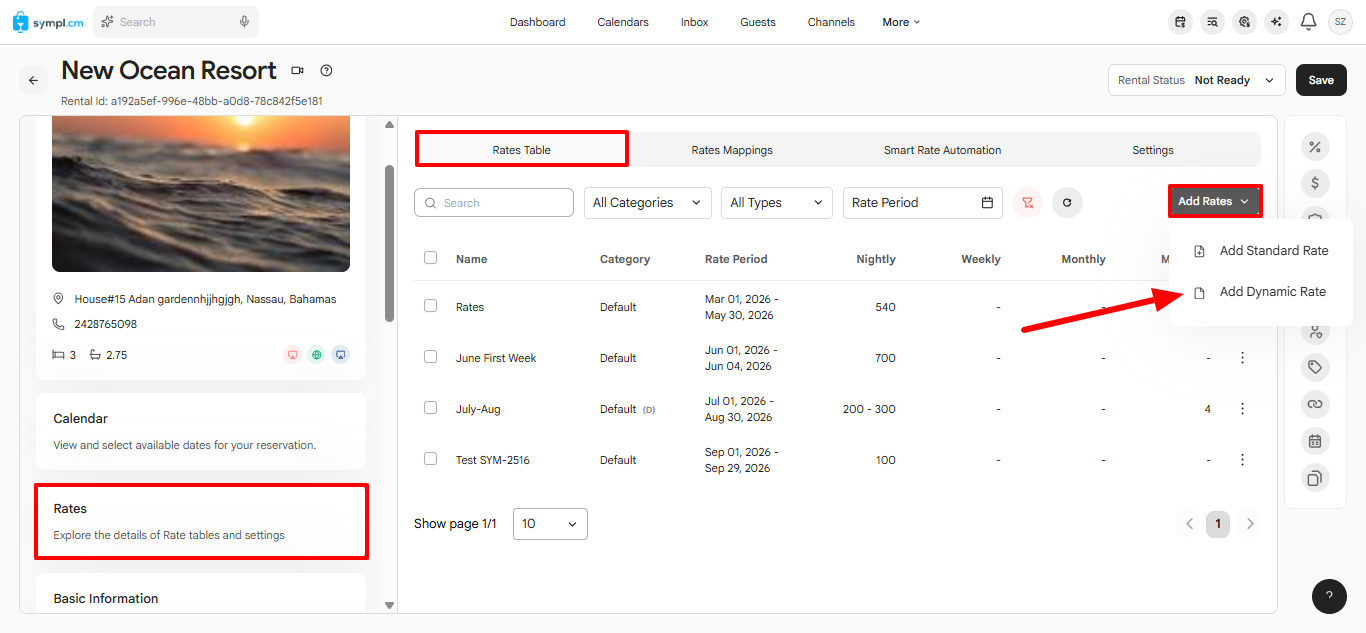
Task: Switch to the Rates Mappings tab
Action: pos(732,150)
